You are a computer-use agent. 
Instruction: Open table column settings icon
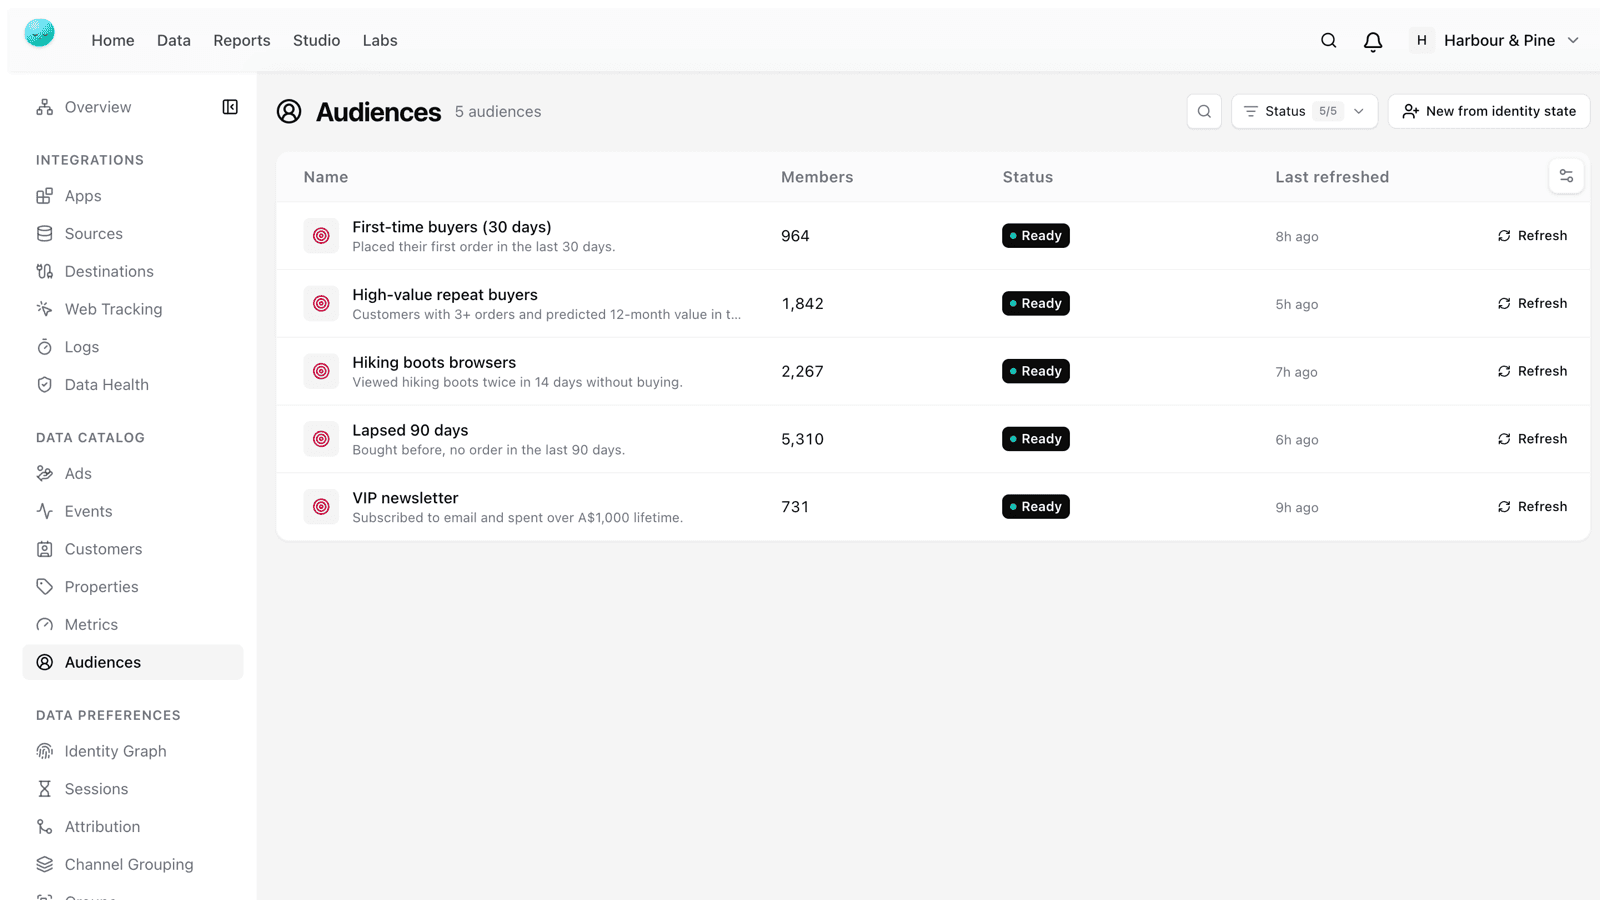click(1566, 176)
